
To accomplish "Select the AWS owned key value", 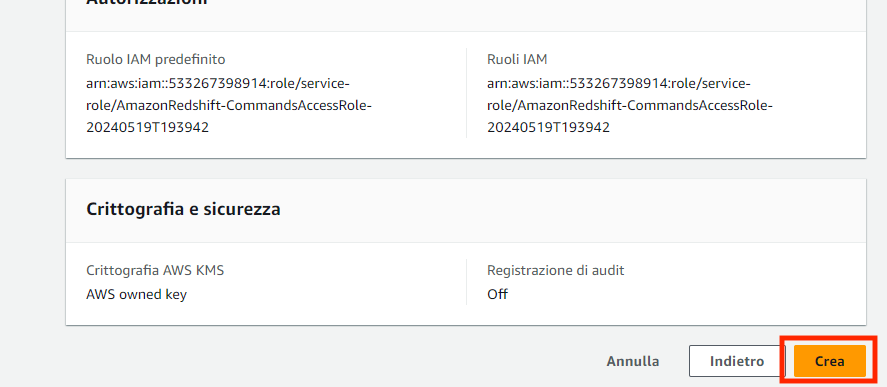I will (136, 294).
